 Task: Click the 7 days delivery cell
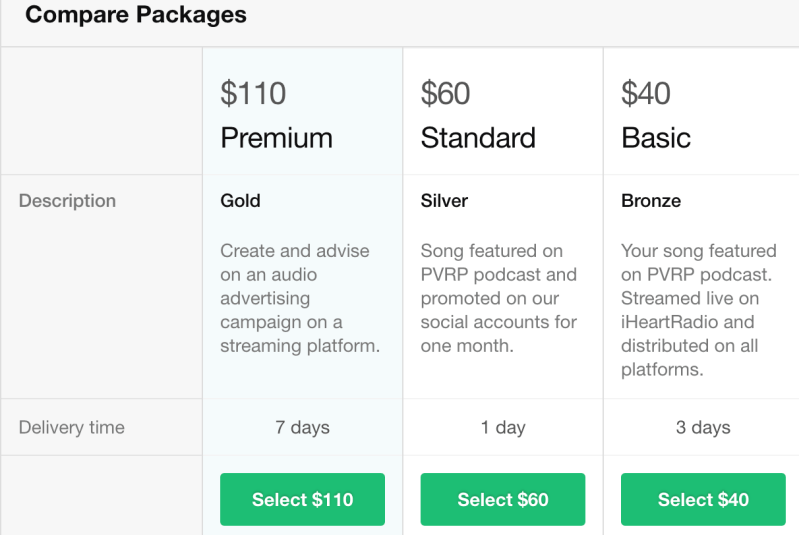302,427
